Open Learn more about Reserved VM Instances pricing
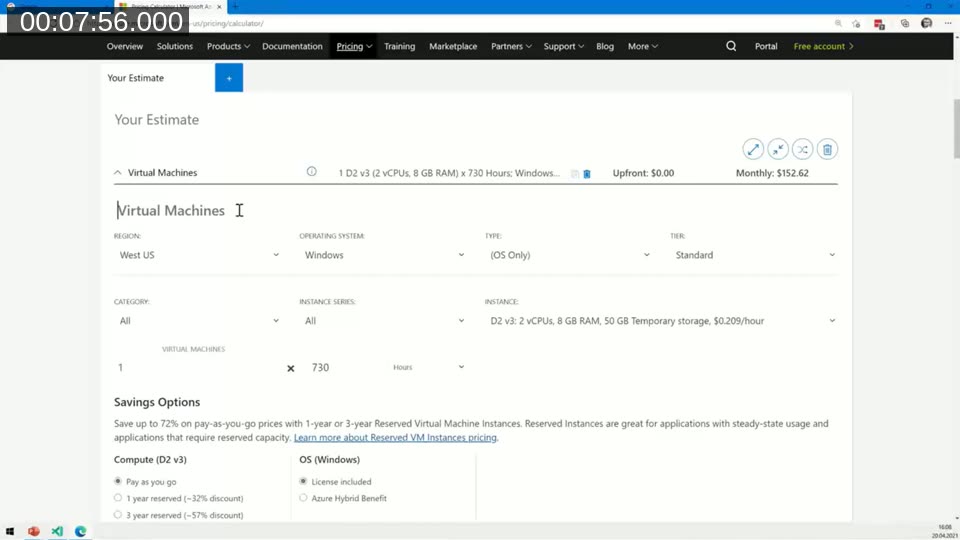The width and height of the screenshot is (960, 540). pyautogui.click(x=395, y=437)
